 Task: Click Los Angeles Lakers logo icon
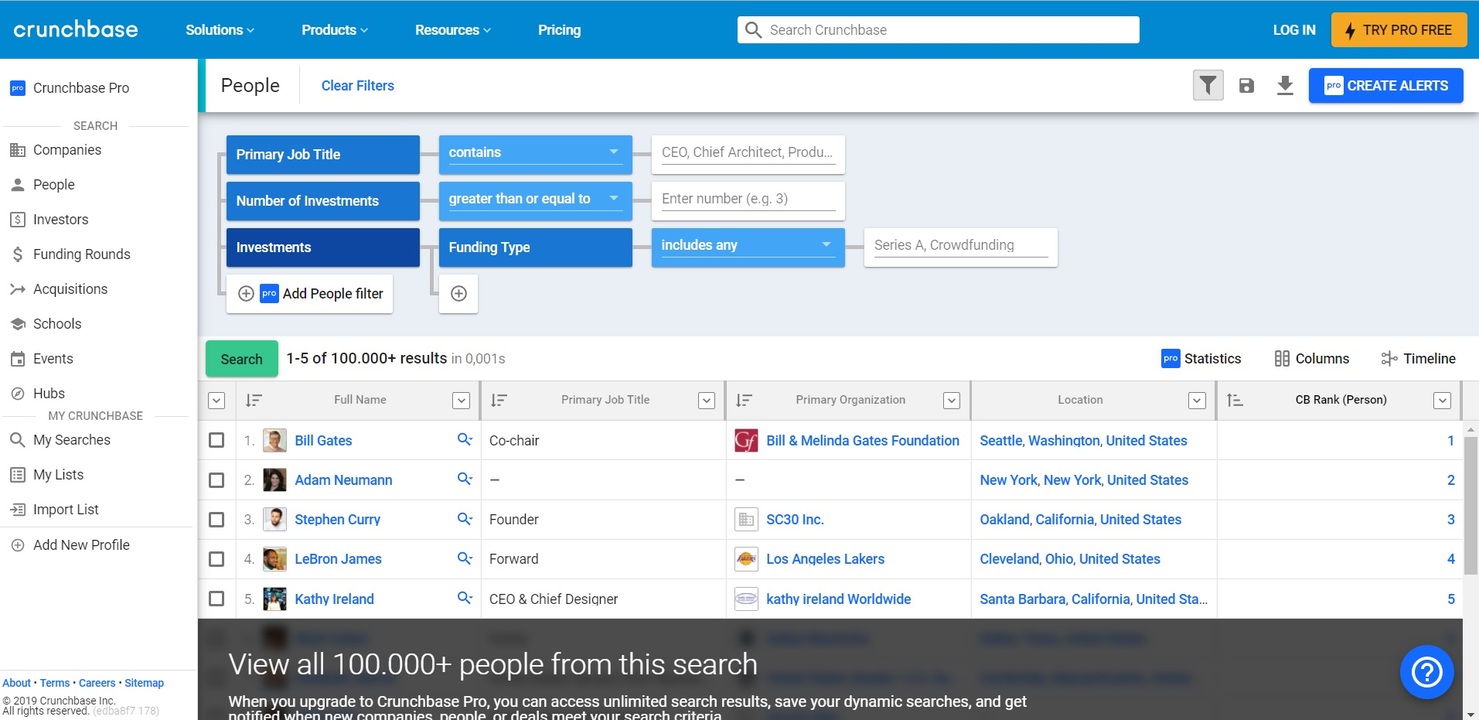pos(746,559)
